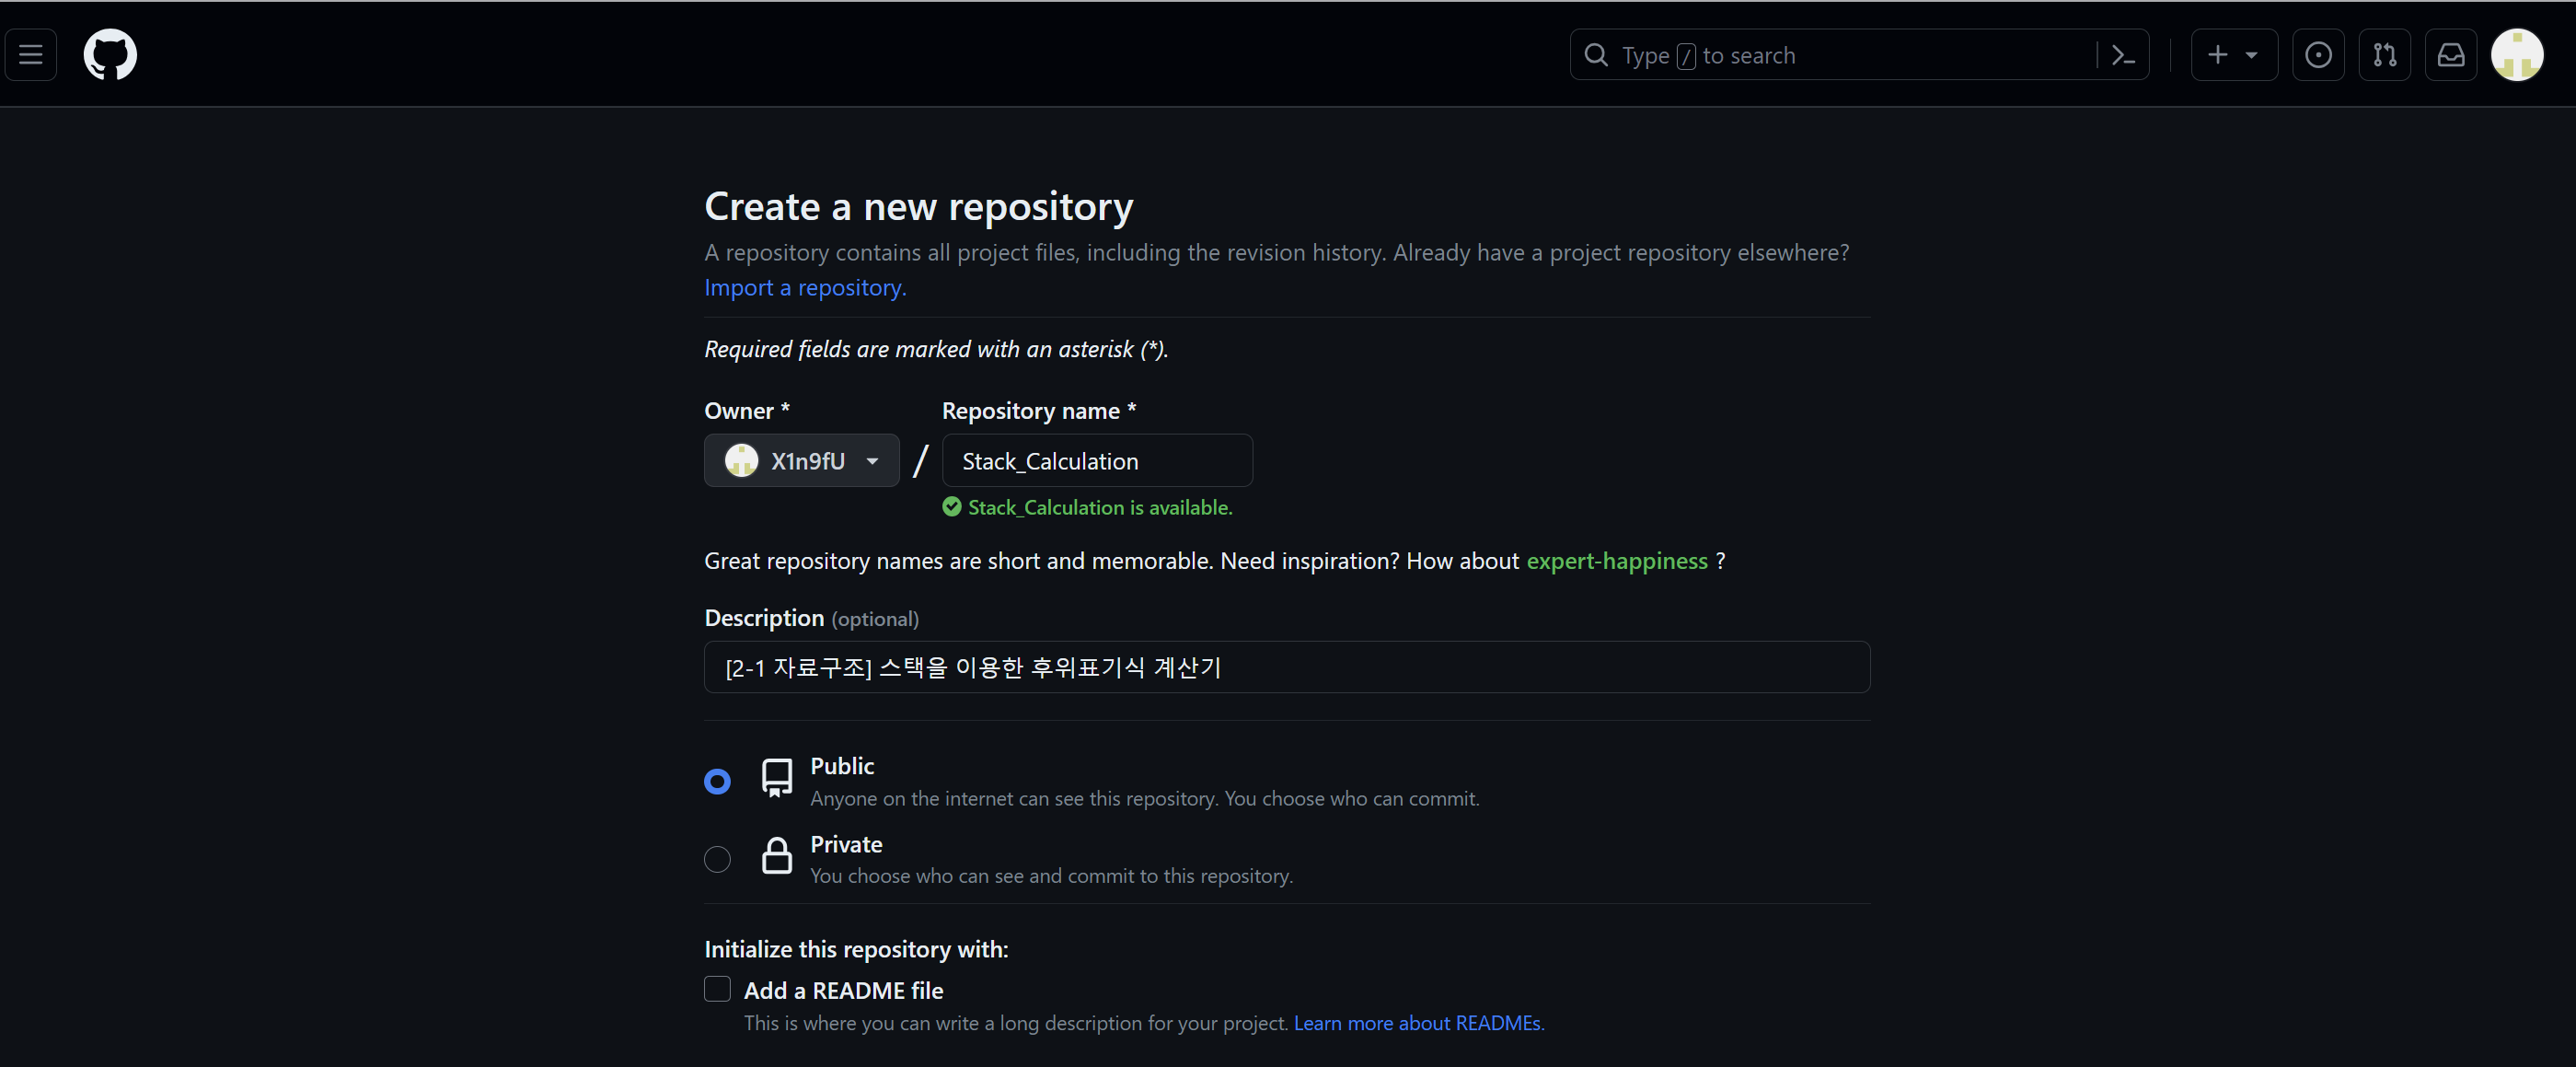Select the Public visibility radio button
The width and height of the screenshot is (2576, 1067).
[717, 781]
